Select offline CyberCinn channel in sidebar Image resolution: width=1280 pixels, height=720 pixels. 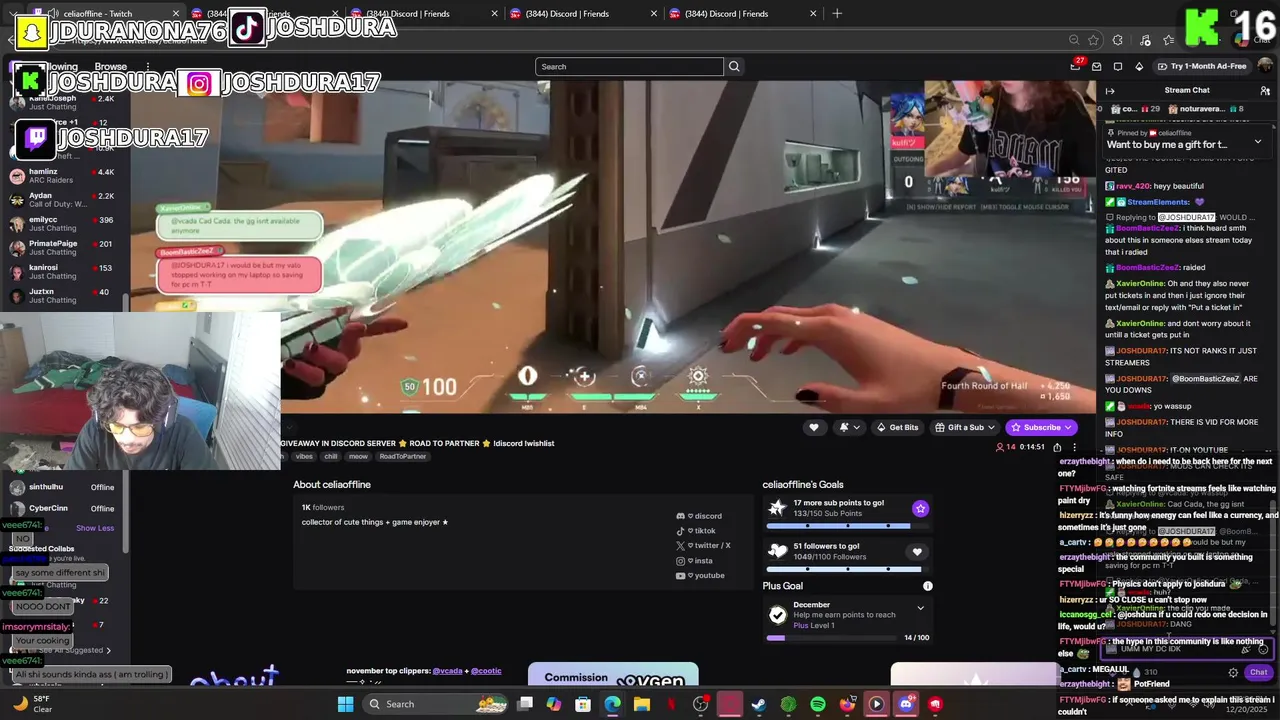64,508
